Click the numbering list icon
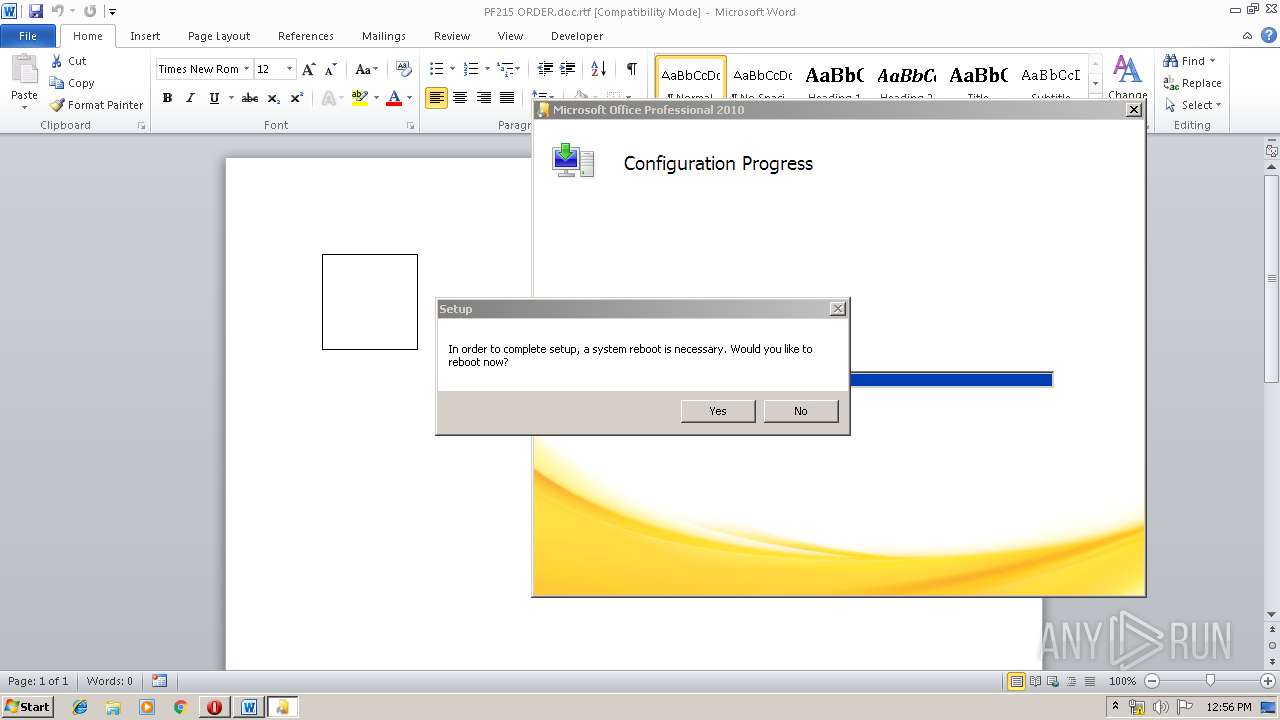The width and height of the screenshot is (1280, 720). (x=472, y=69)
